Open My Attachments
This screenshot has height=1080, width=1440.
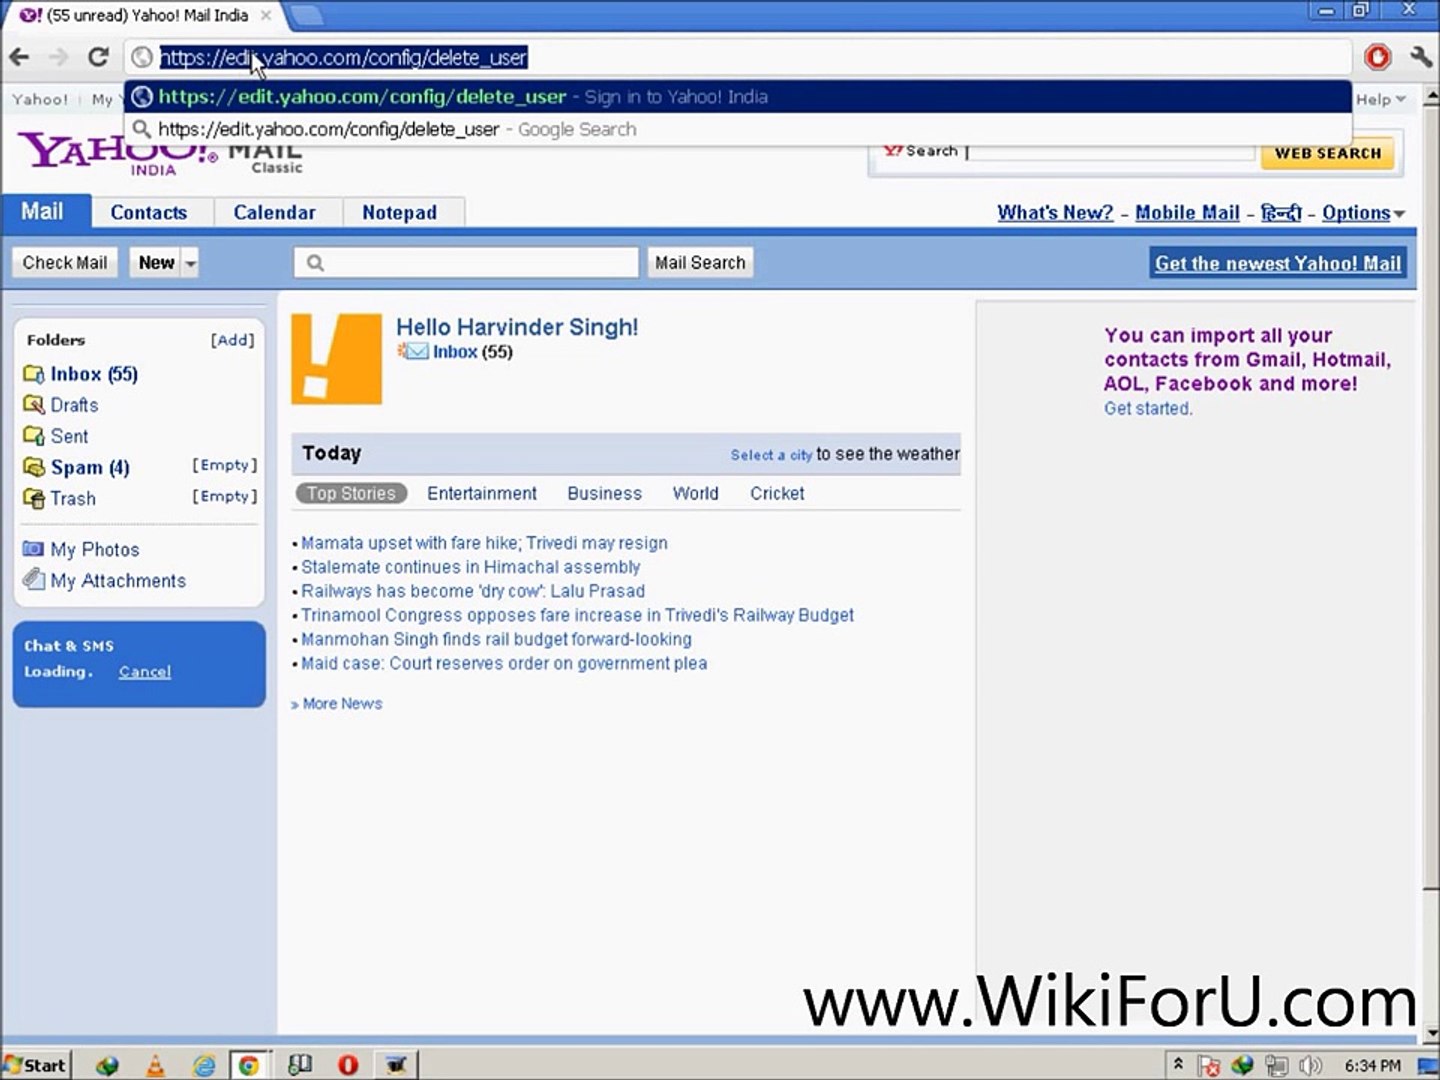pyautogui.click(x=118, y=580)
